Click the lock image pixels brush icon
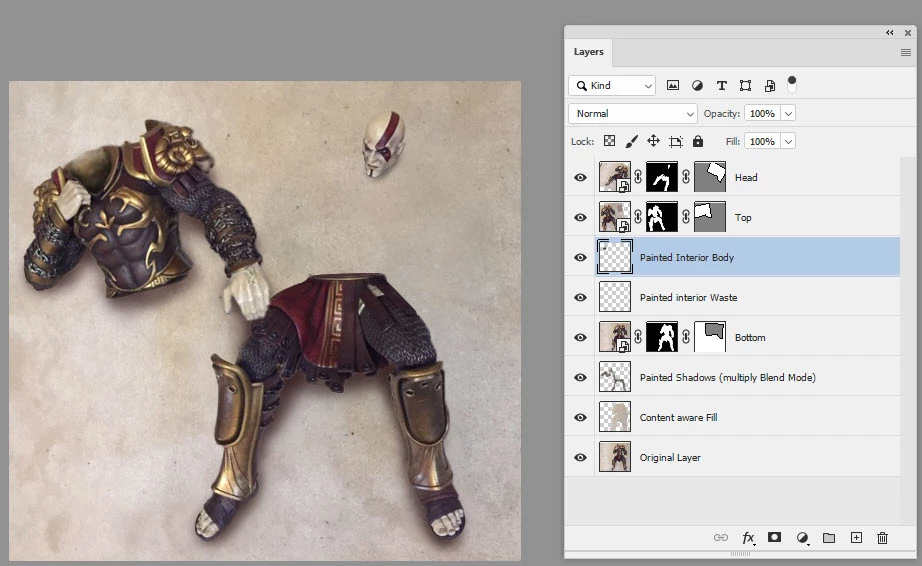 (x=631, y=142)
